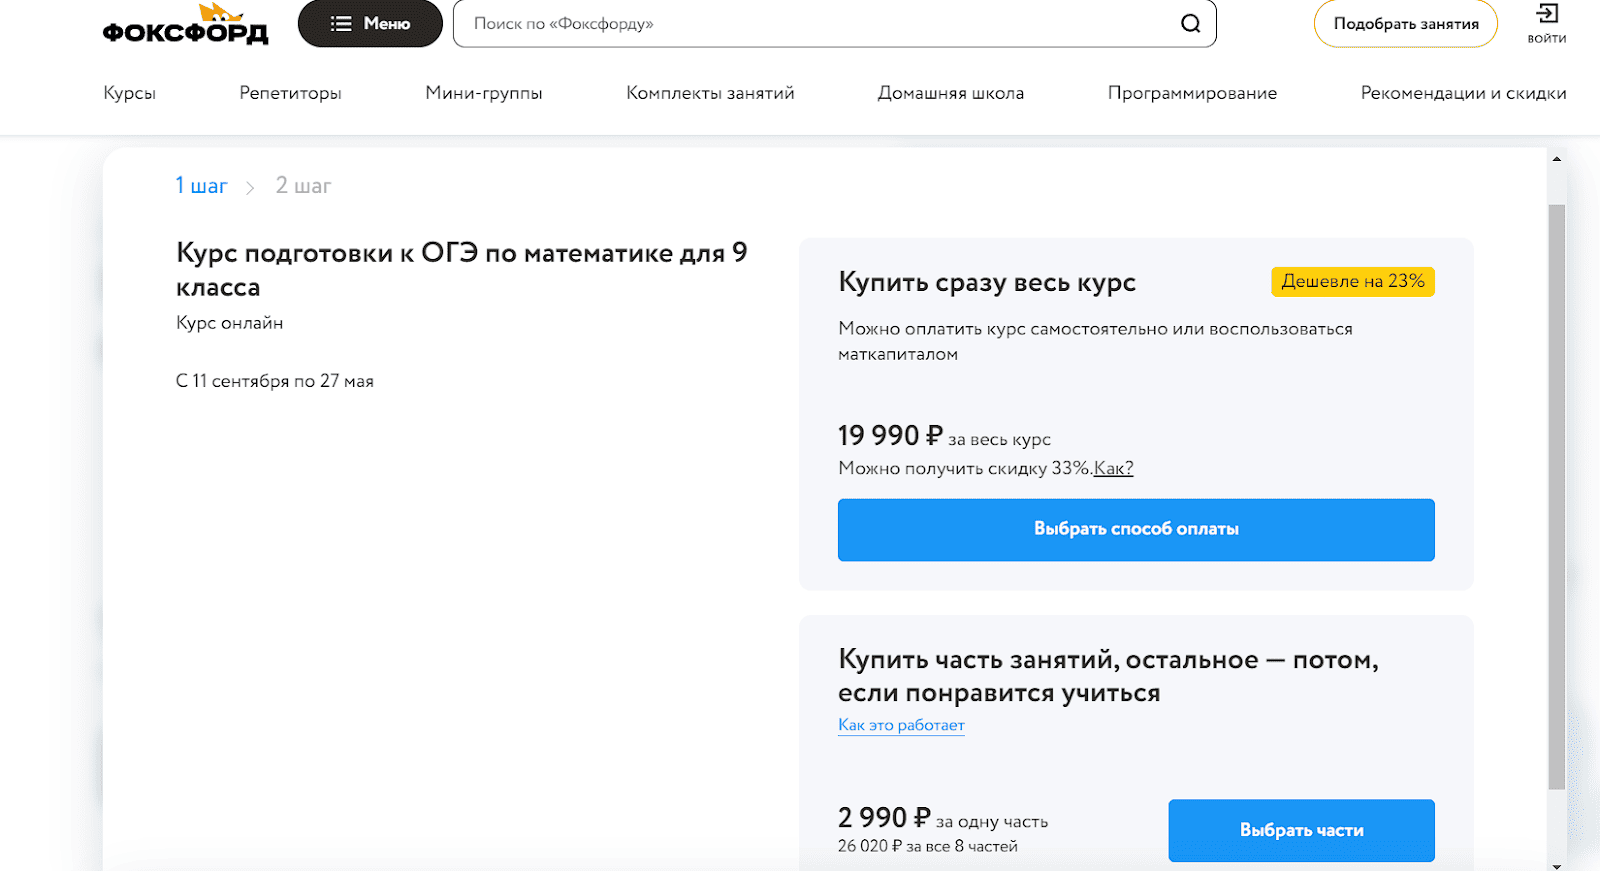
Task: Select the 1 шаг step
Action: (201, 186)
